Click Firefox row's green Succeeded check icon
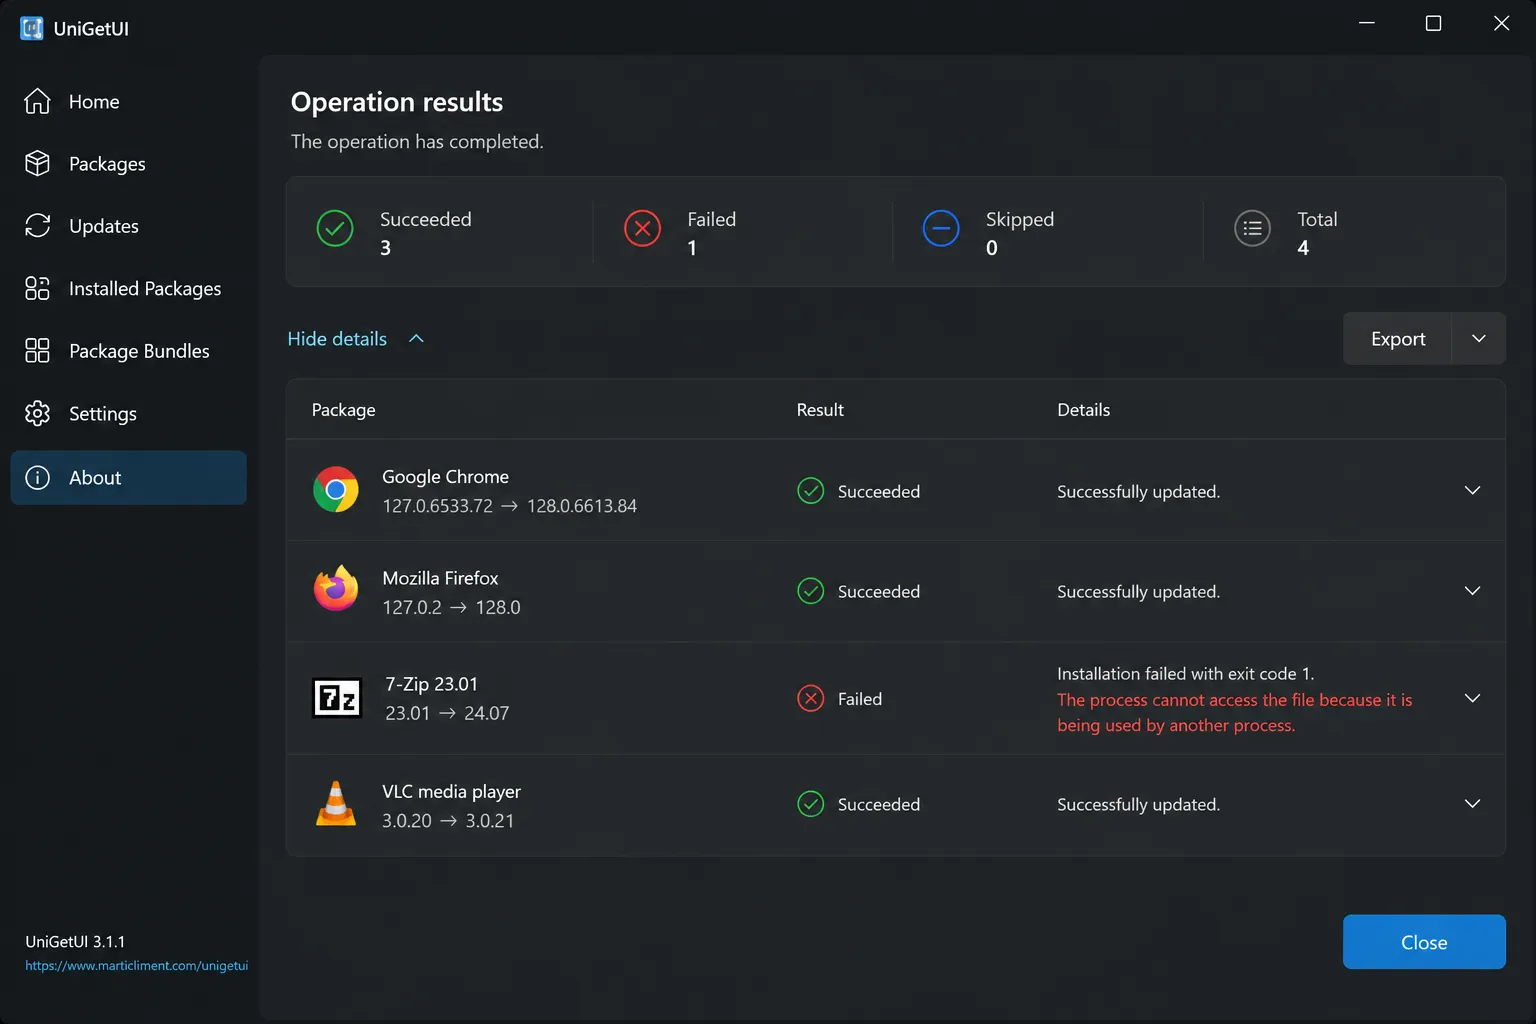Viewport: 1536px width, 1024px height. tap(811, 590)
